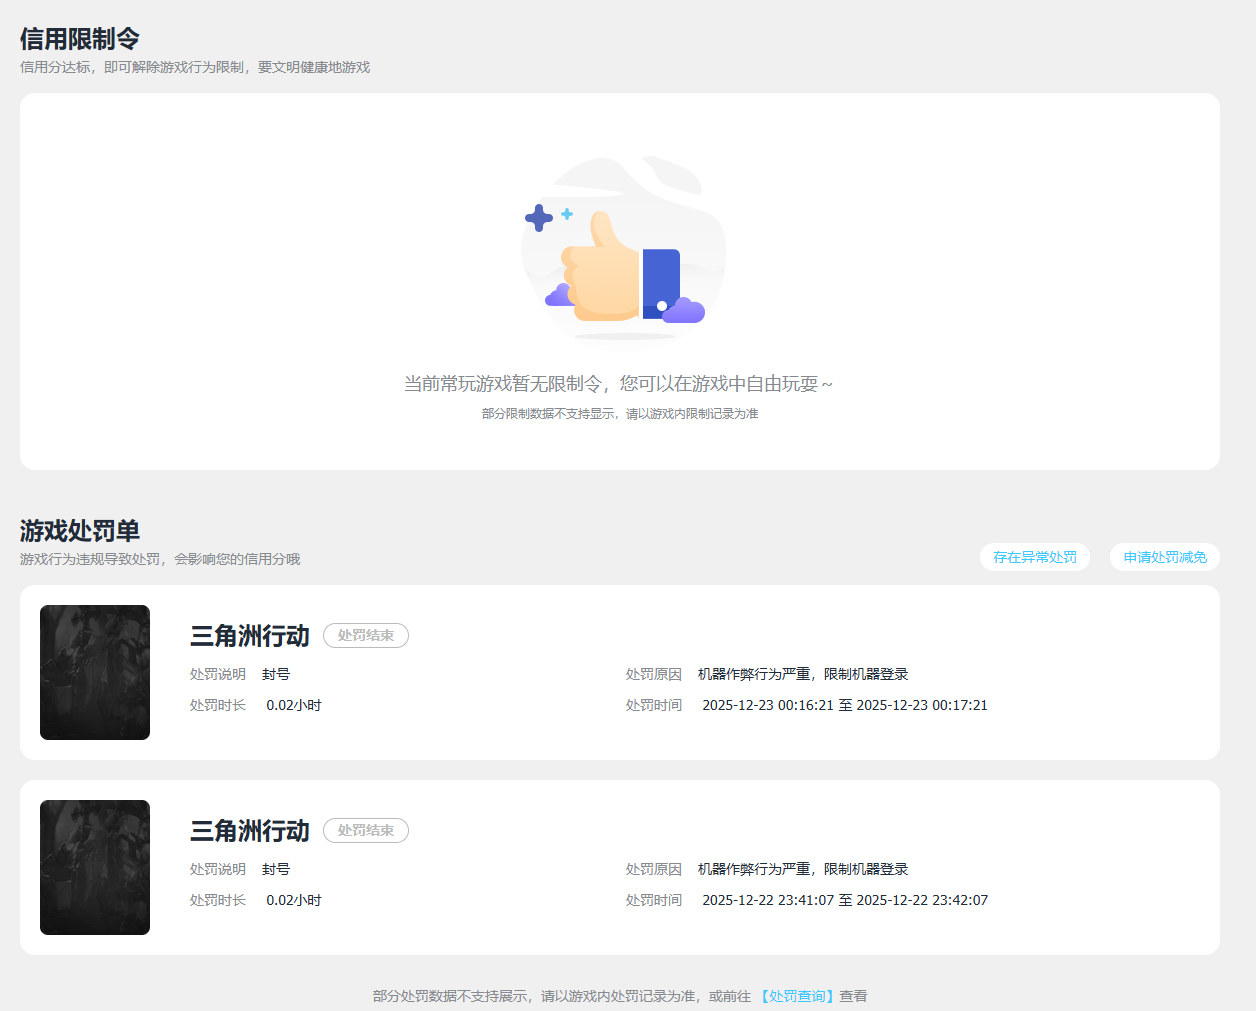Screen dimensions: 1256x1011
Task: Click 0.02小时 duration in 2025-12-23 card
Action: coord(294,705)
